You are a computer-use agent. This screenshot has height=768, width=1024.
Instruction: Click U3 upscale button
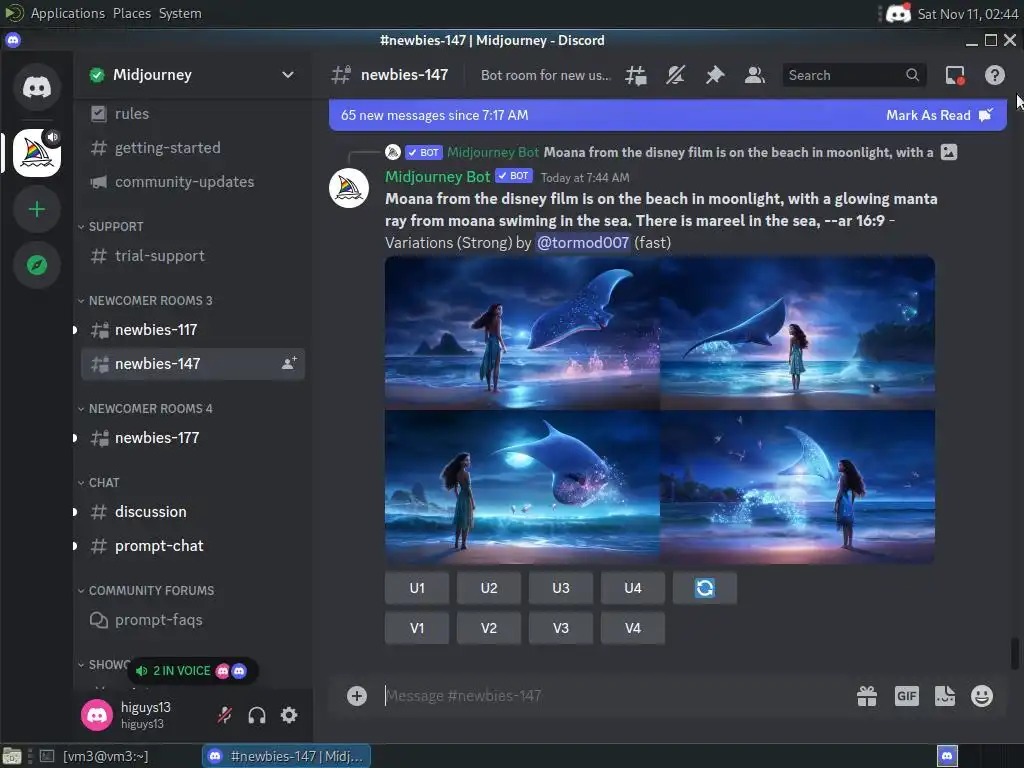tap(560, 588)
